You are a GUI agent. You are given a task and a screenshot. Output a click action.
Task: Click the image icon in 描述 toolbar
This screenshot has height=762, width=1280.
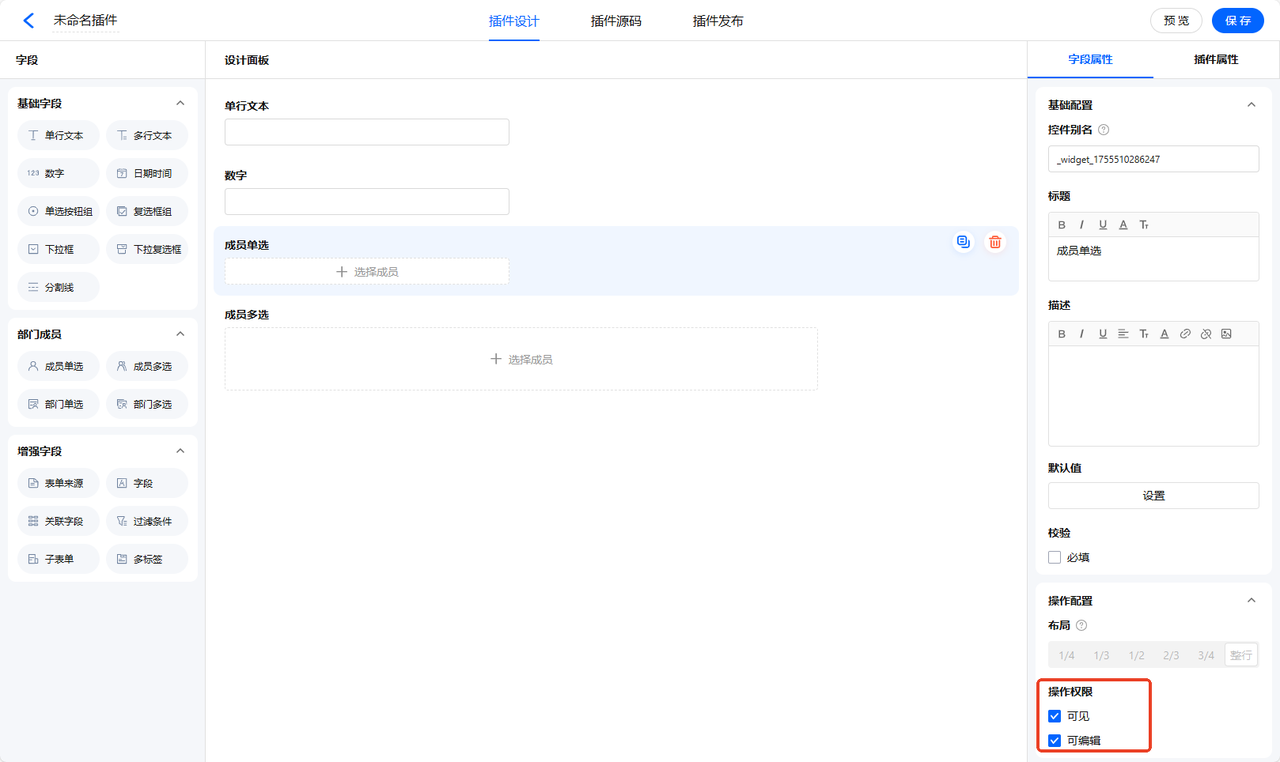point(1226,334)
